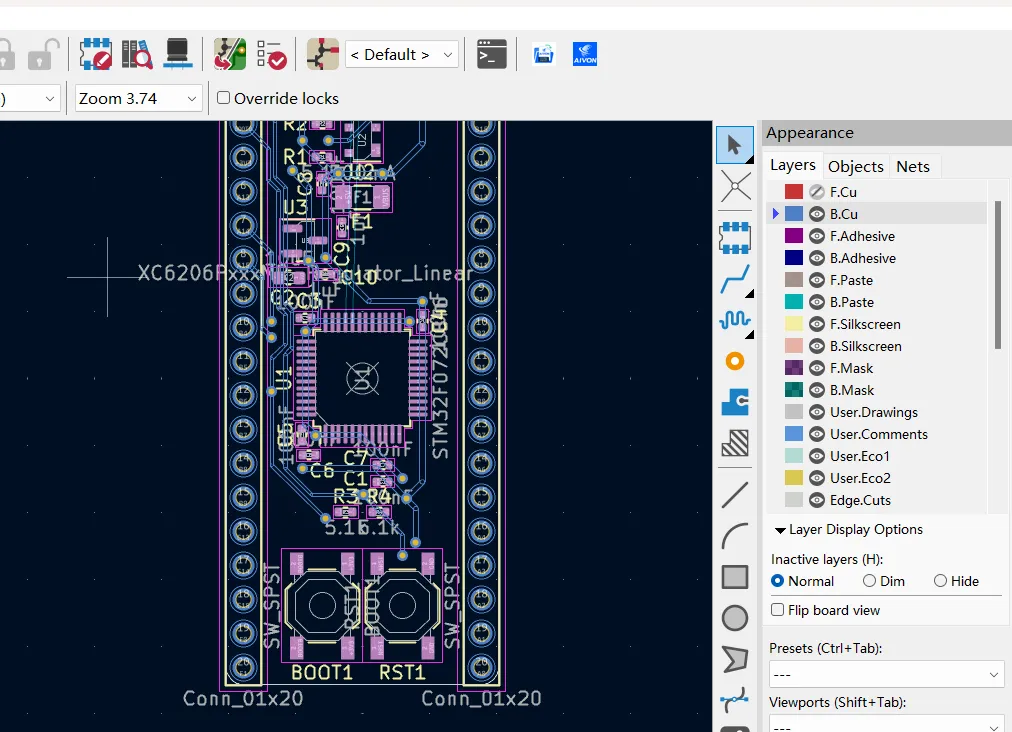Viewport: 1012px width, 732px height.
Task: Select the Route Tracks tool
Action: coord(734,279)
